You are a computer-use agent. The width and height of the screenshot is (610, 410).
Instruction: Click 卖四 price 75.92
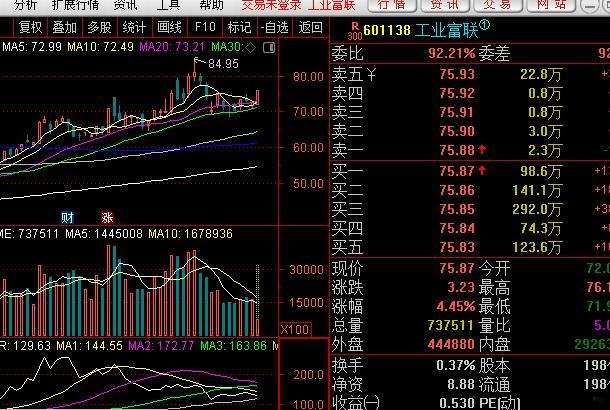tap(457, 93)
